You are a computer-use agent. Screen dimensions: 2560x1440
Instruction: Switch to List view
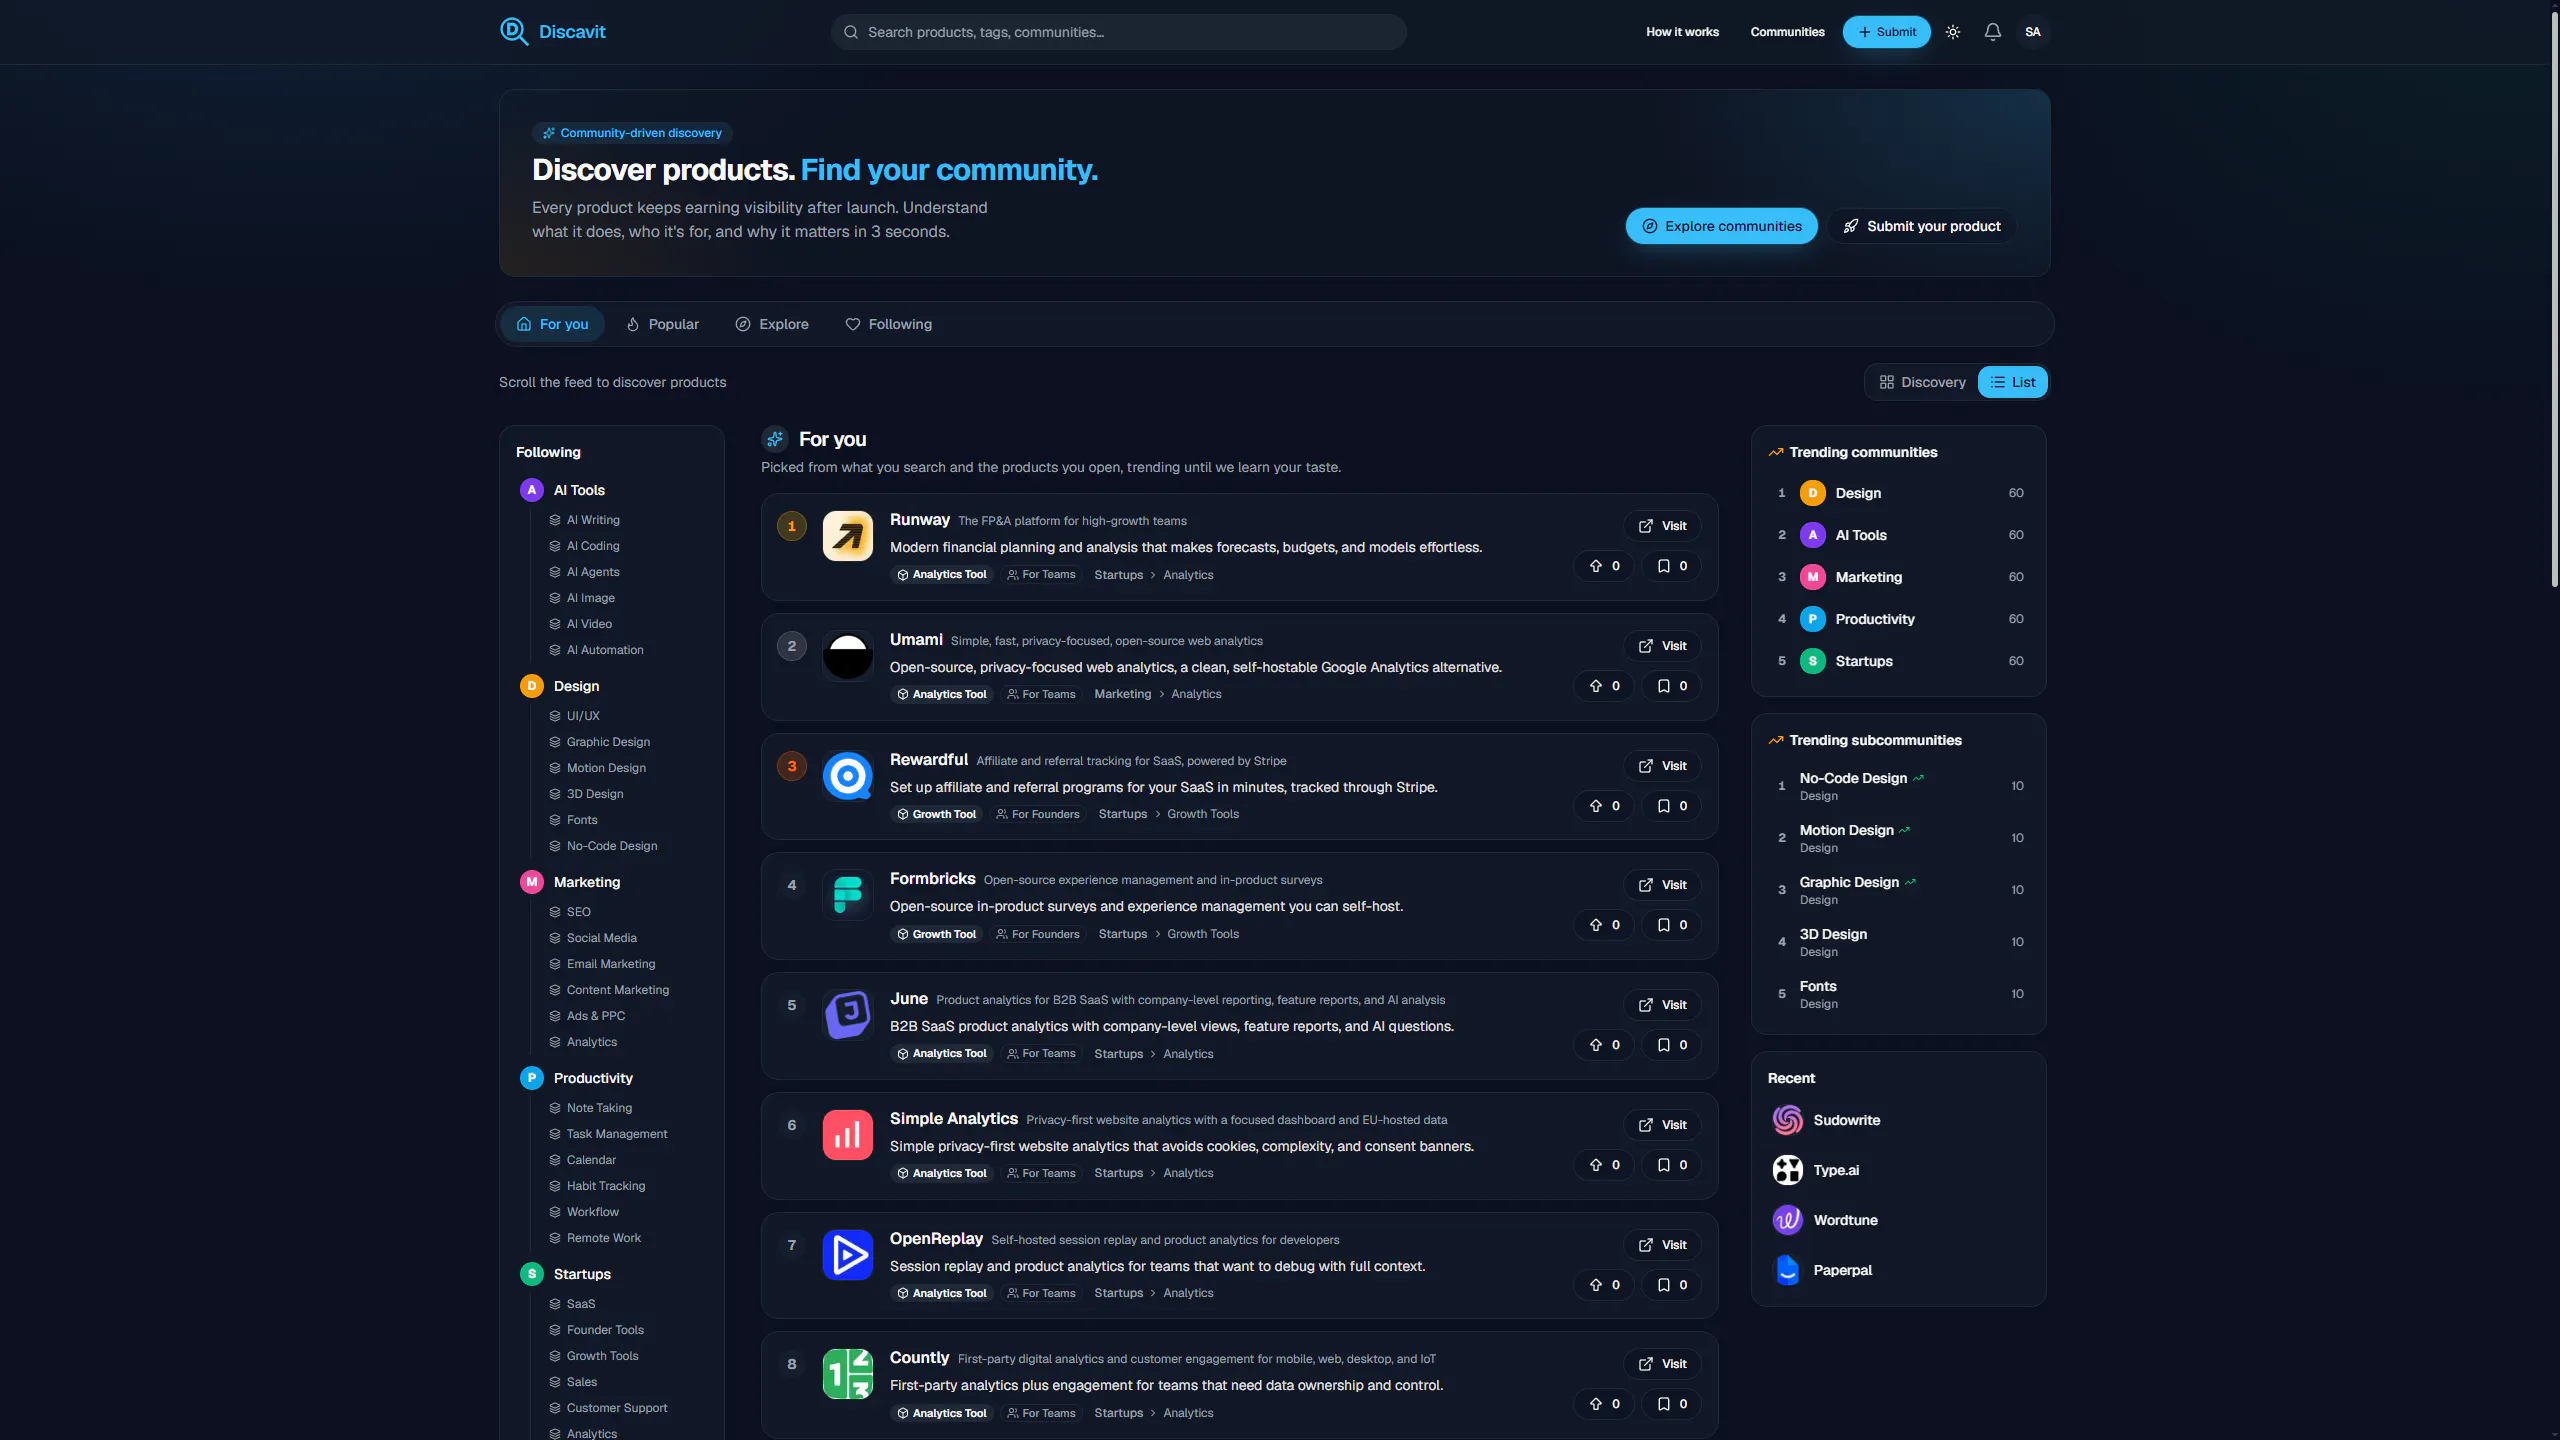pos(2013,382)
